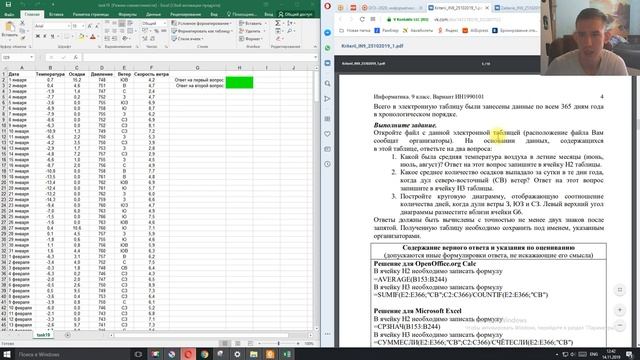640x360 pixels.
Task: Switch to Page Layout view in status bar
Action: click(x=238, y=344)
